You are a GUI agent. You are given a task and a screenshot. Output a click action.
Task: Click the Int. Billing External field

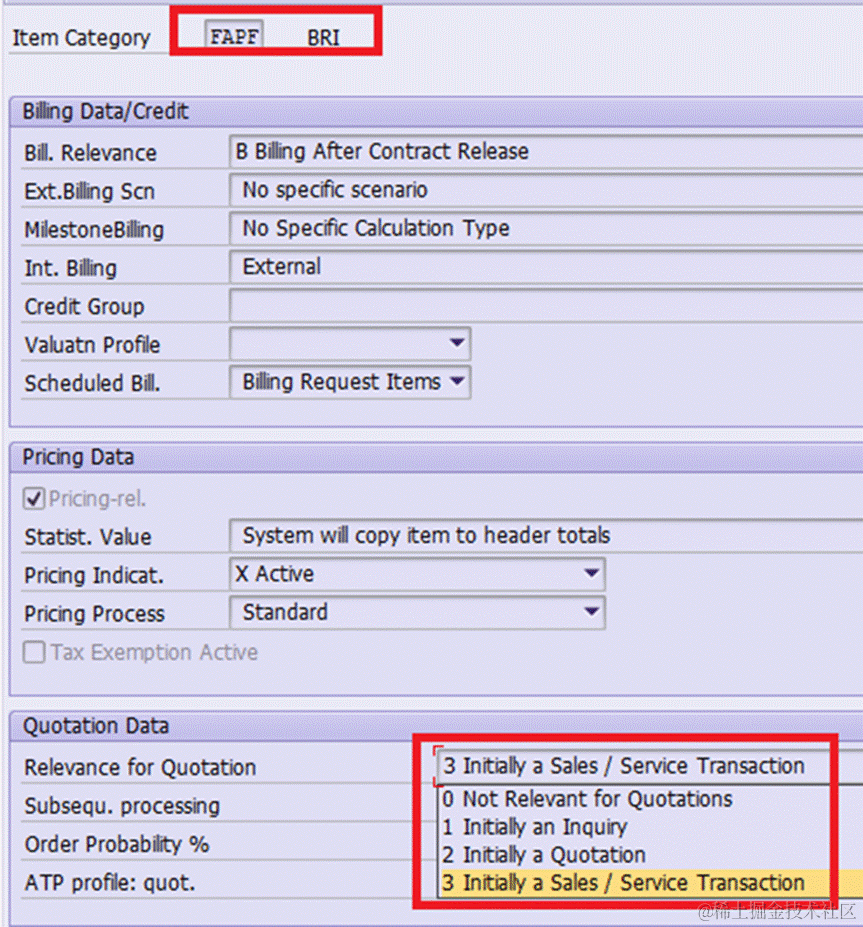pos(546,267)
